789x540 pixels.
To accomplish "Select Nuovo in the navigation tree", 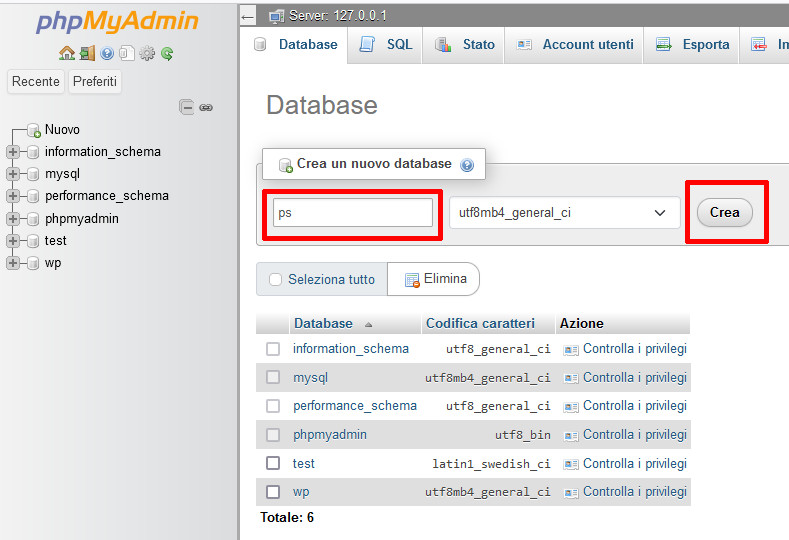I will [62, 130].
